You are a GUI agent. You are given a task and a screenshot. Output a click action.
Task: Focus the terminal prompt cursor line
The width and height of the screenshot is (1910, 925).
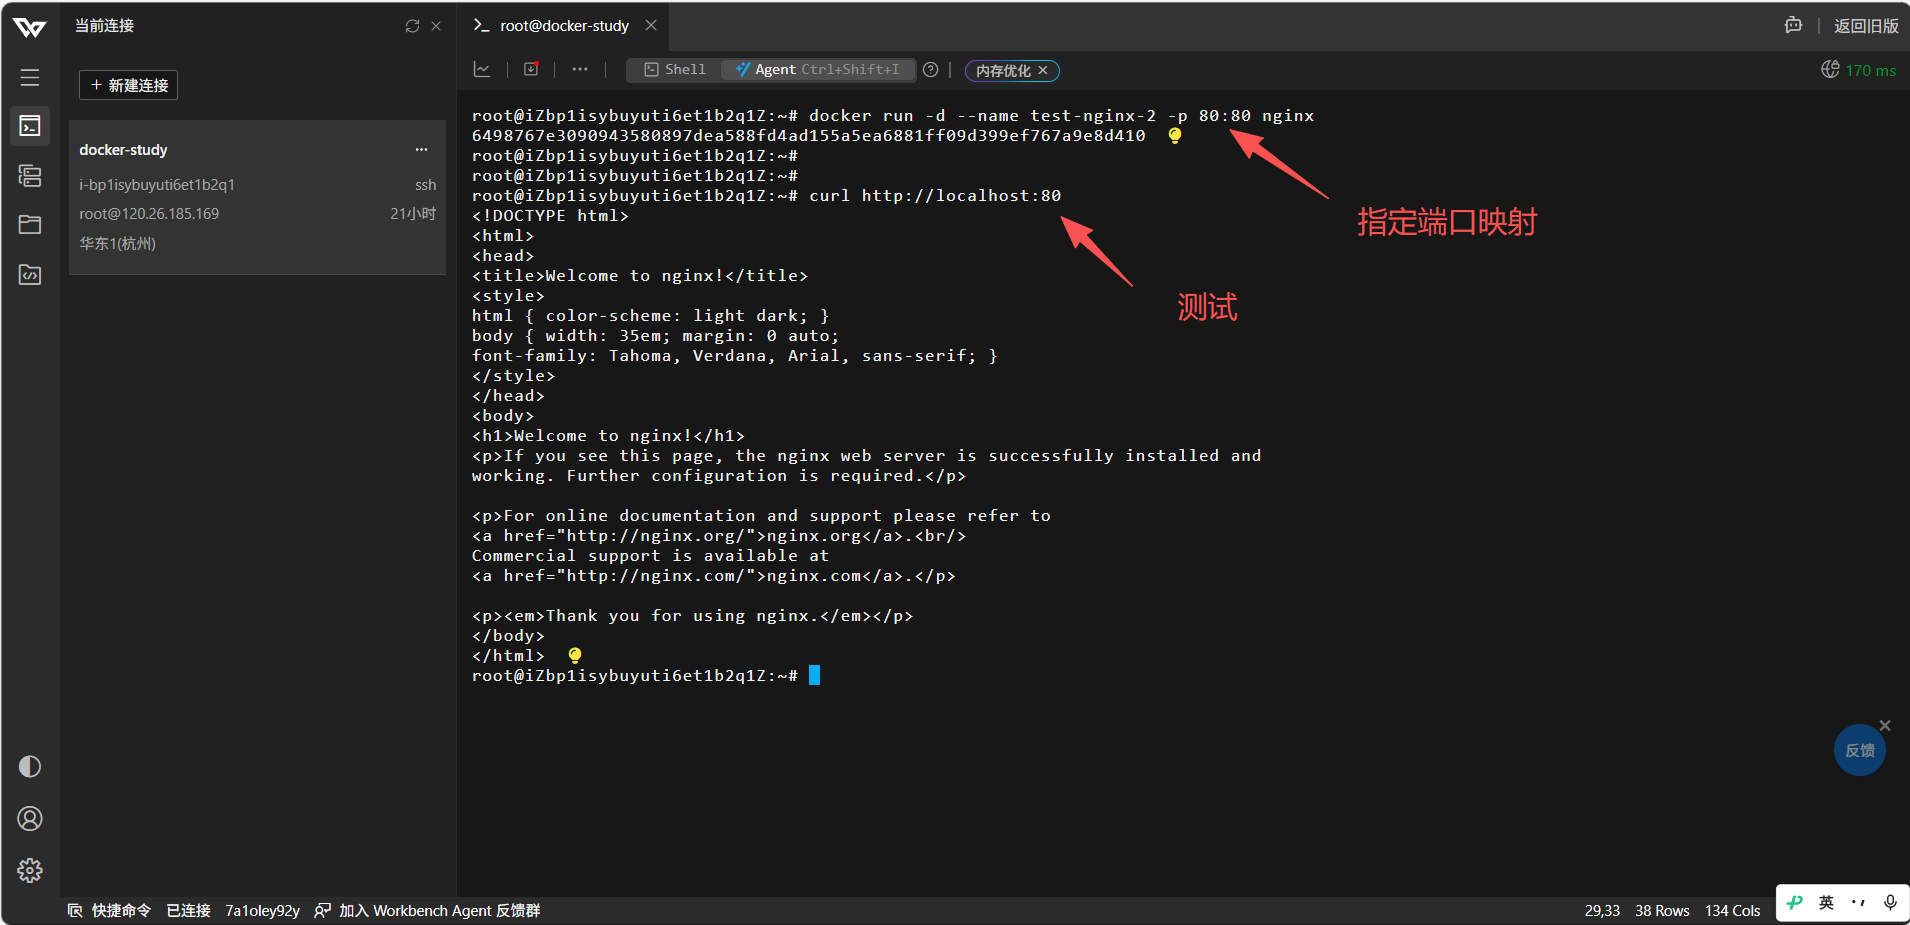646,676
